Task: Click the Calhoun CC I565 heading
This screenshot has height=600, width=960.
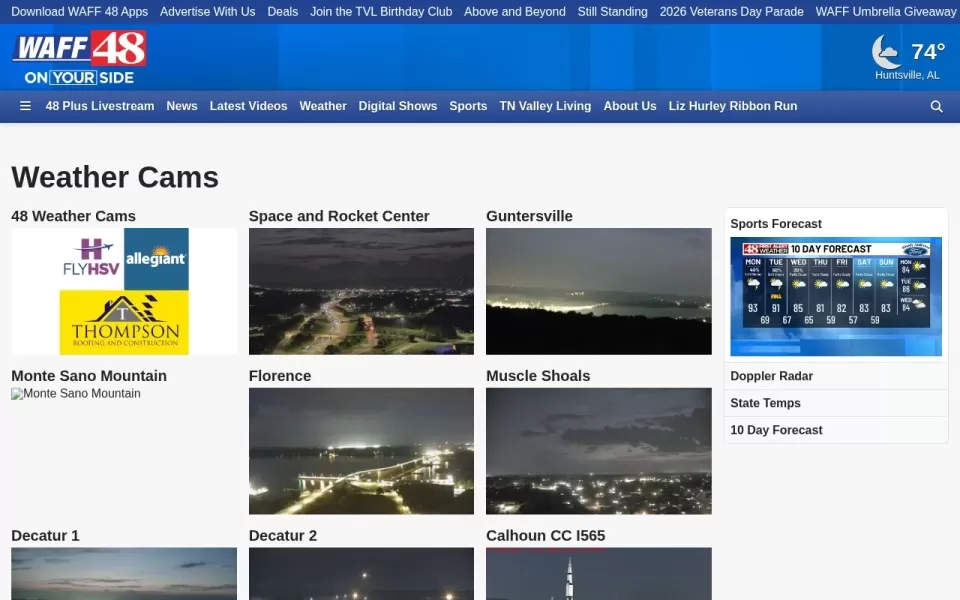Action: [546, 536]
